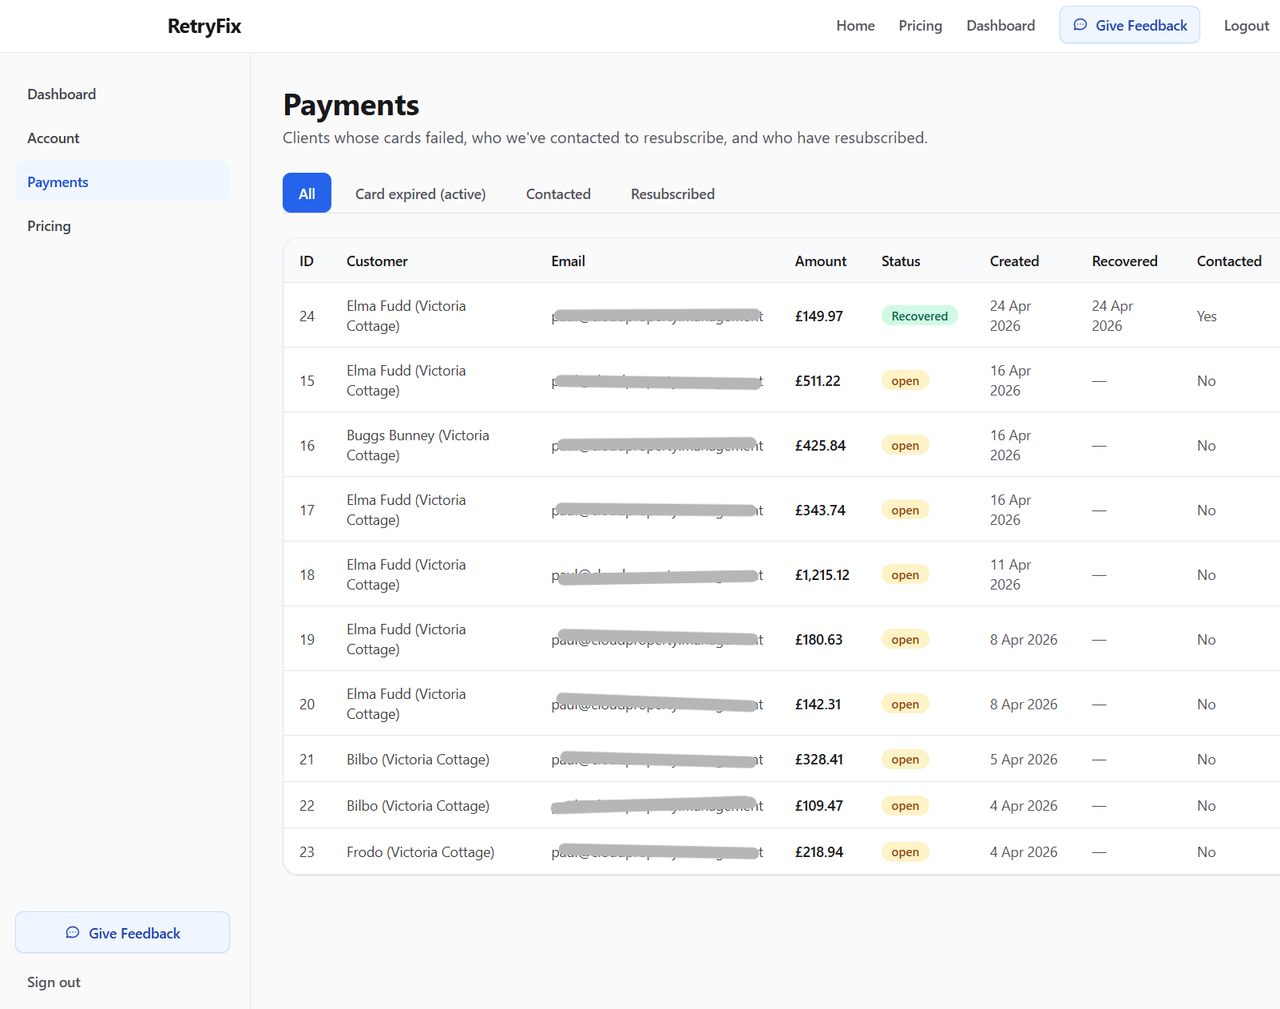This screenshot has height=1009, width=1280.
Task: Click the Amount column header
Action: (x=820, y=261)
